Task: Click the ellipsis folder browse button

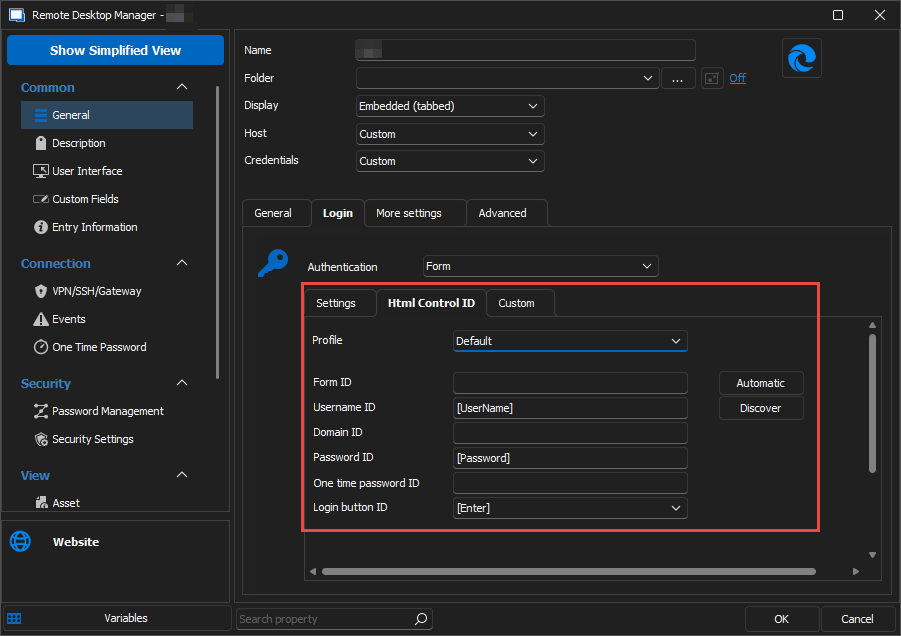Action: (678, 78)
